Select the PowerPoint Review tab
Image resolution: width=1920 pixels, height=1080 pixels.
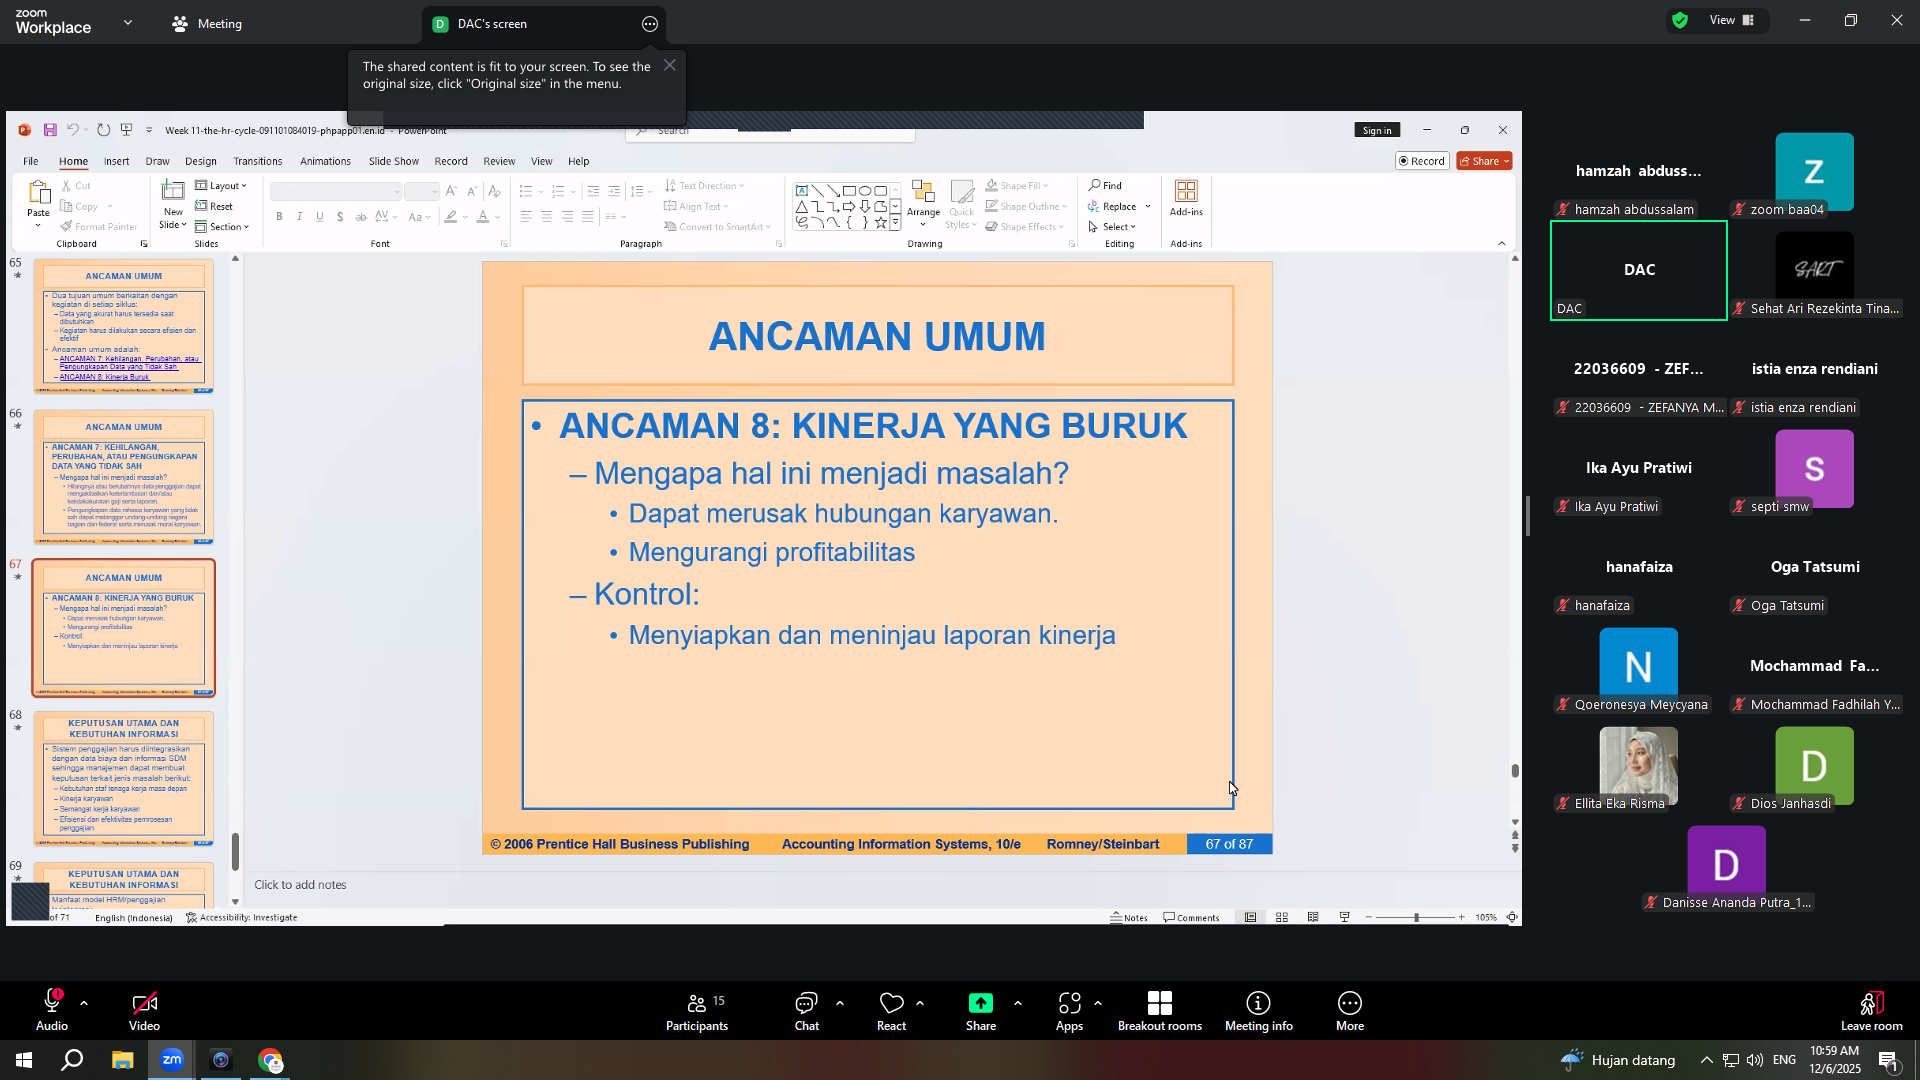click(499, 161)
